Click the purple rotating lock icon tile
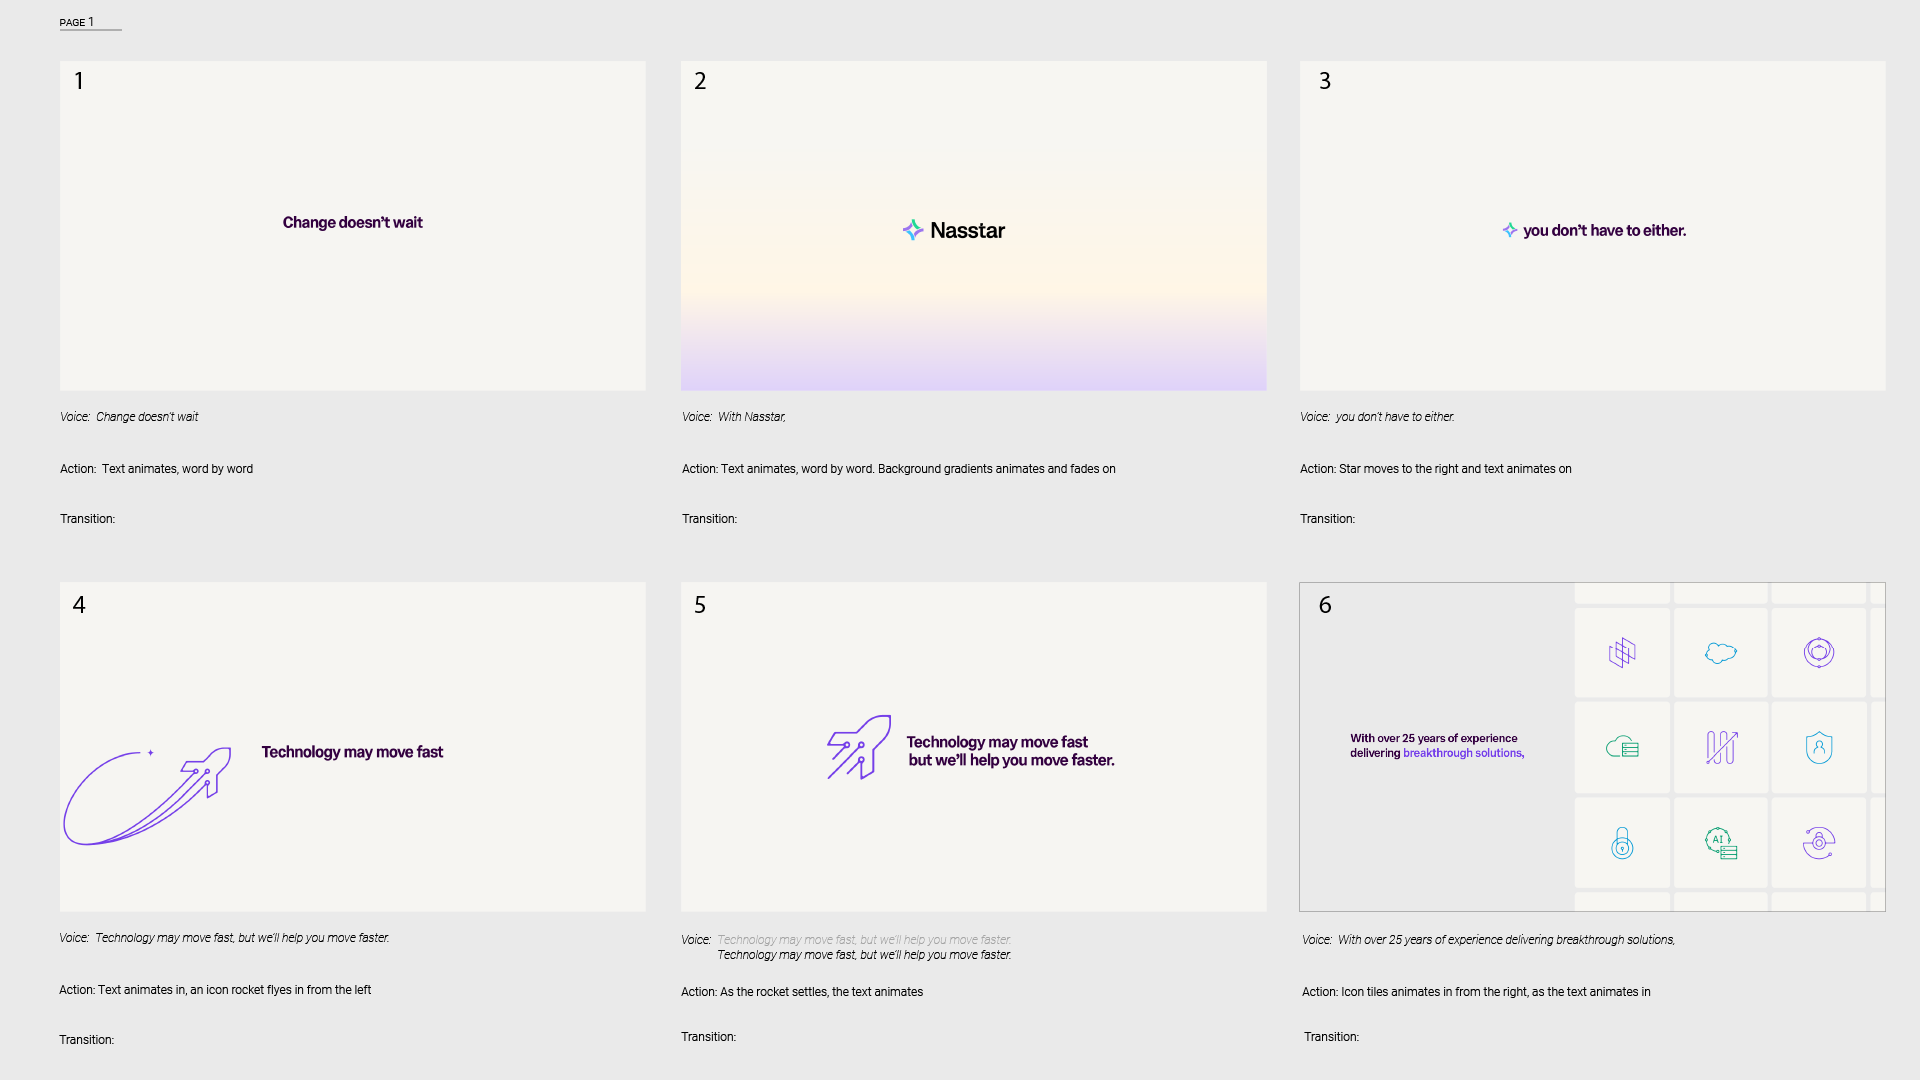 point(1818,843)
